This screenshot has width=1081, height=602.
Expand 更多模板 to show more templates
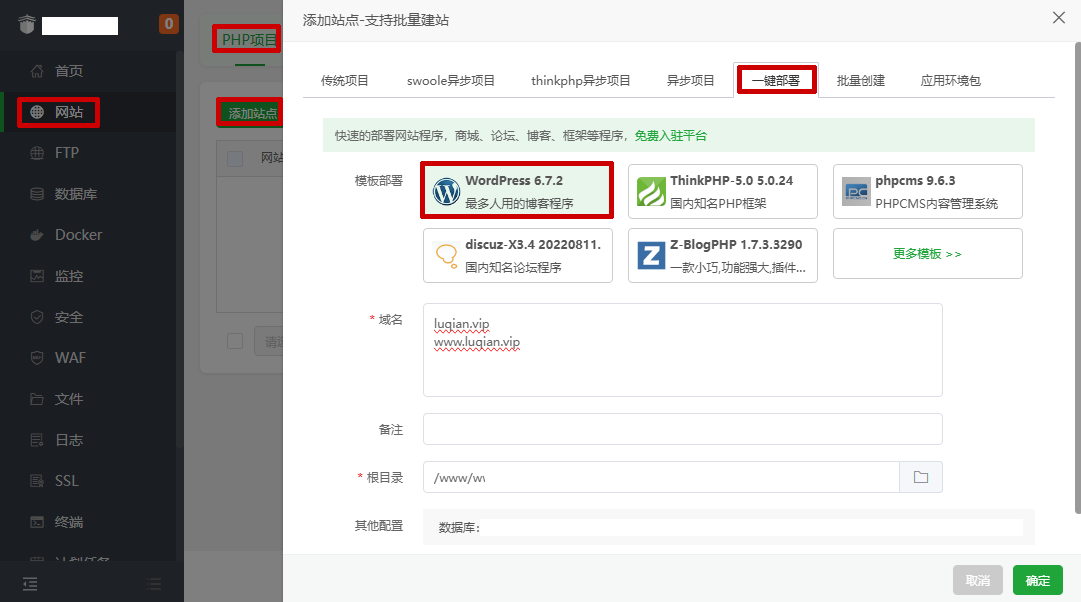point(926,253)
